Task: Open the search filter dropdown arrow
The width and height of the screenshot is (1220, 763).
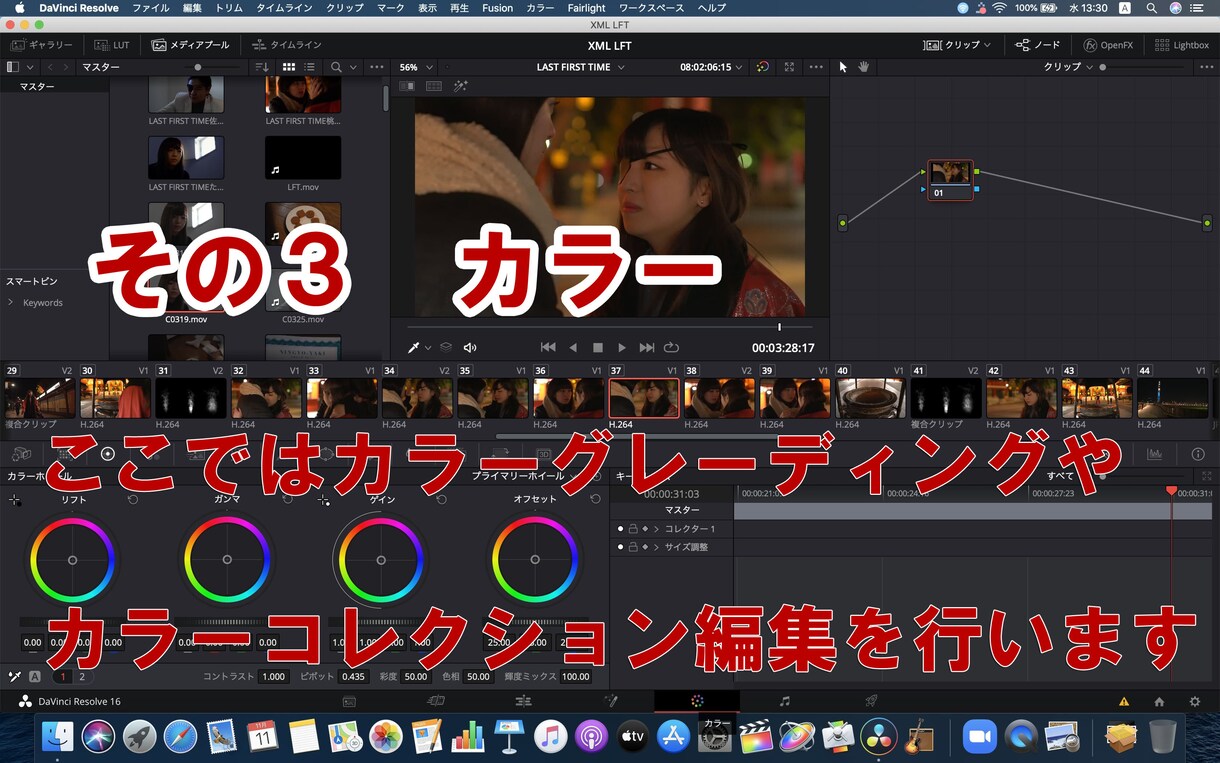Action: click(x=353, y=67)
